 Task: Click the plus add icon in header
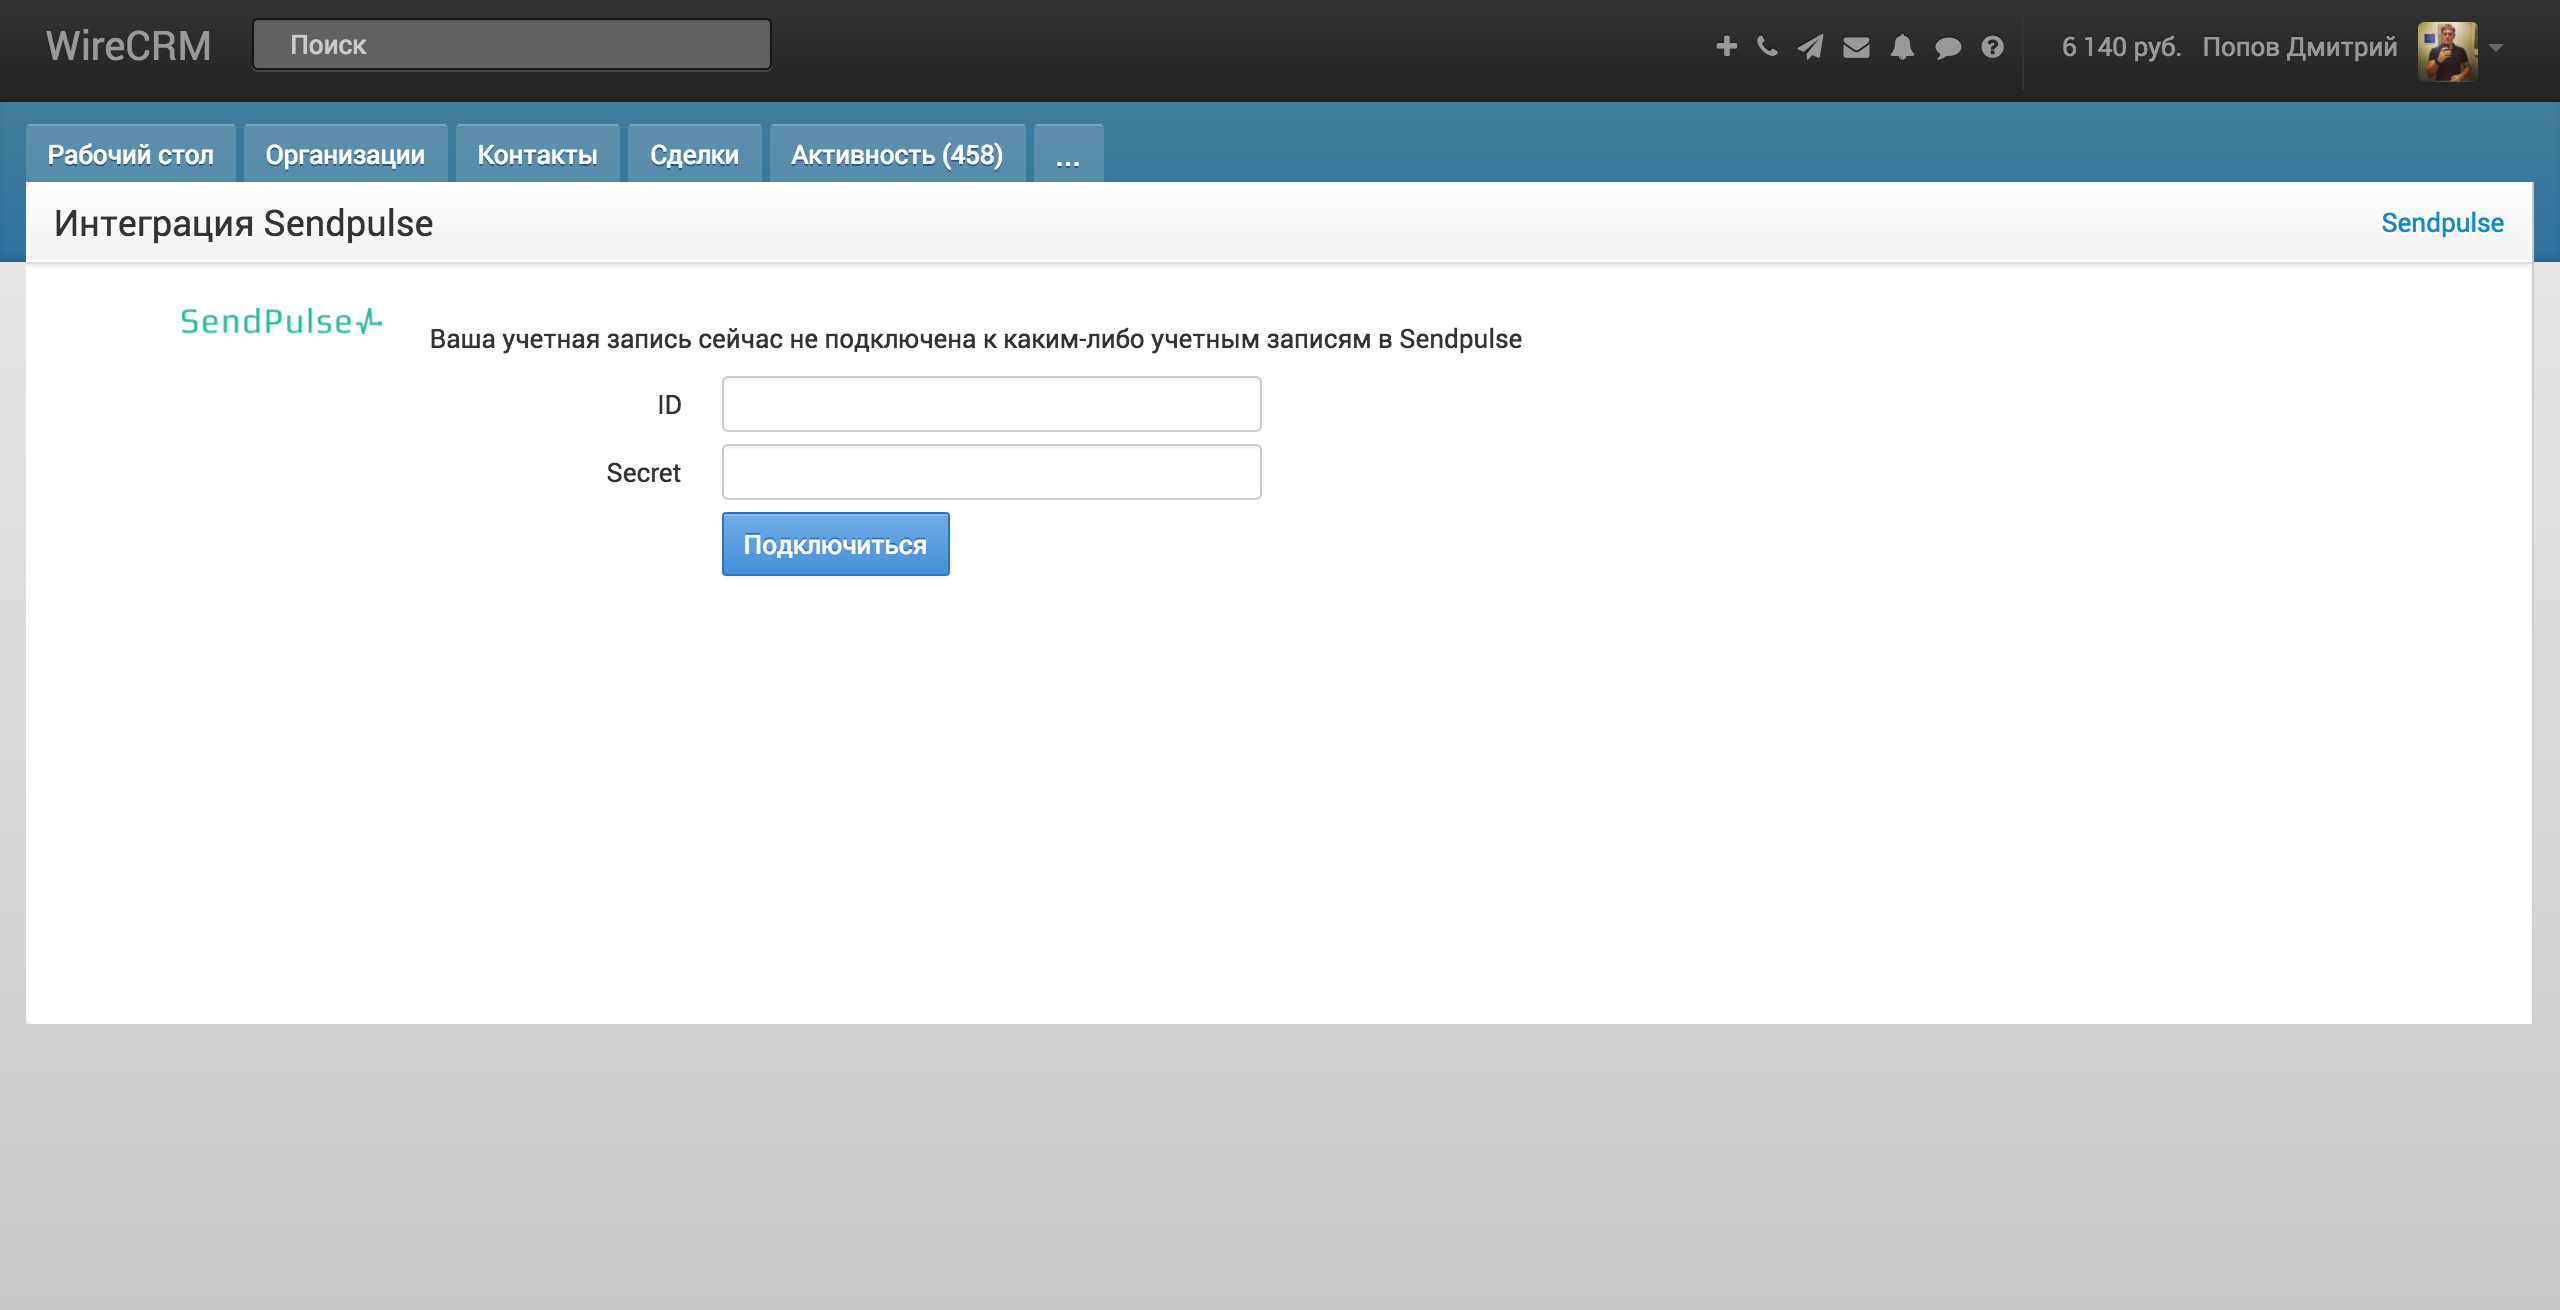(x=1726, y=47)
